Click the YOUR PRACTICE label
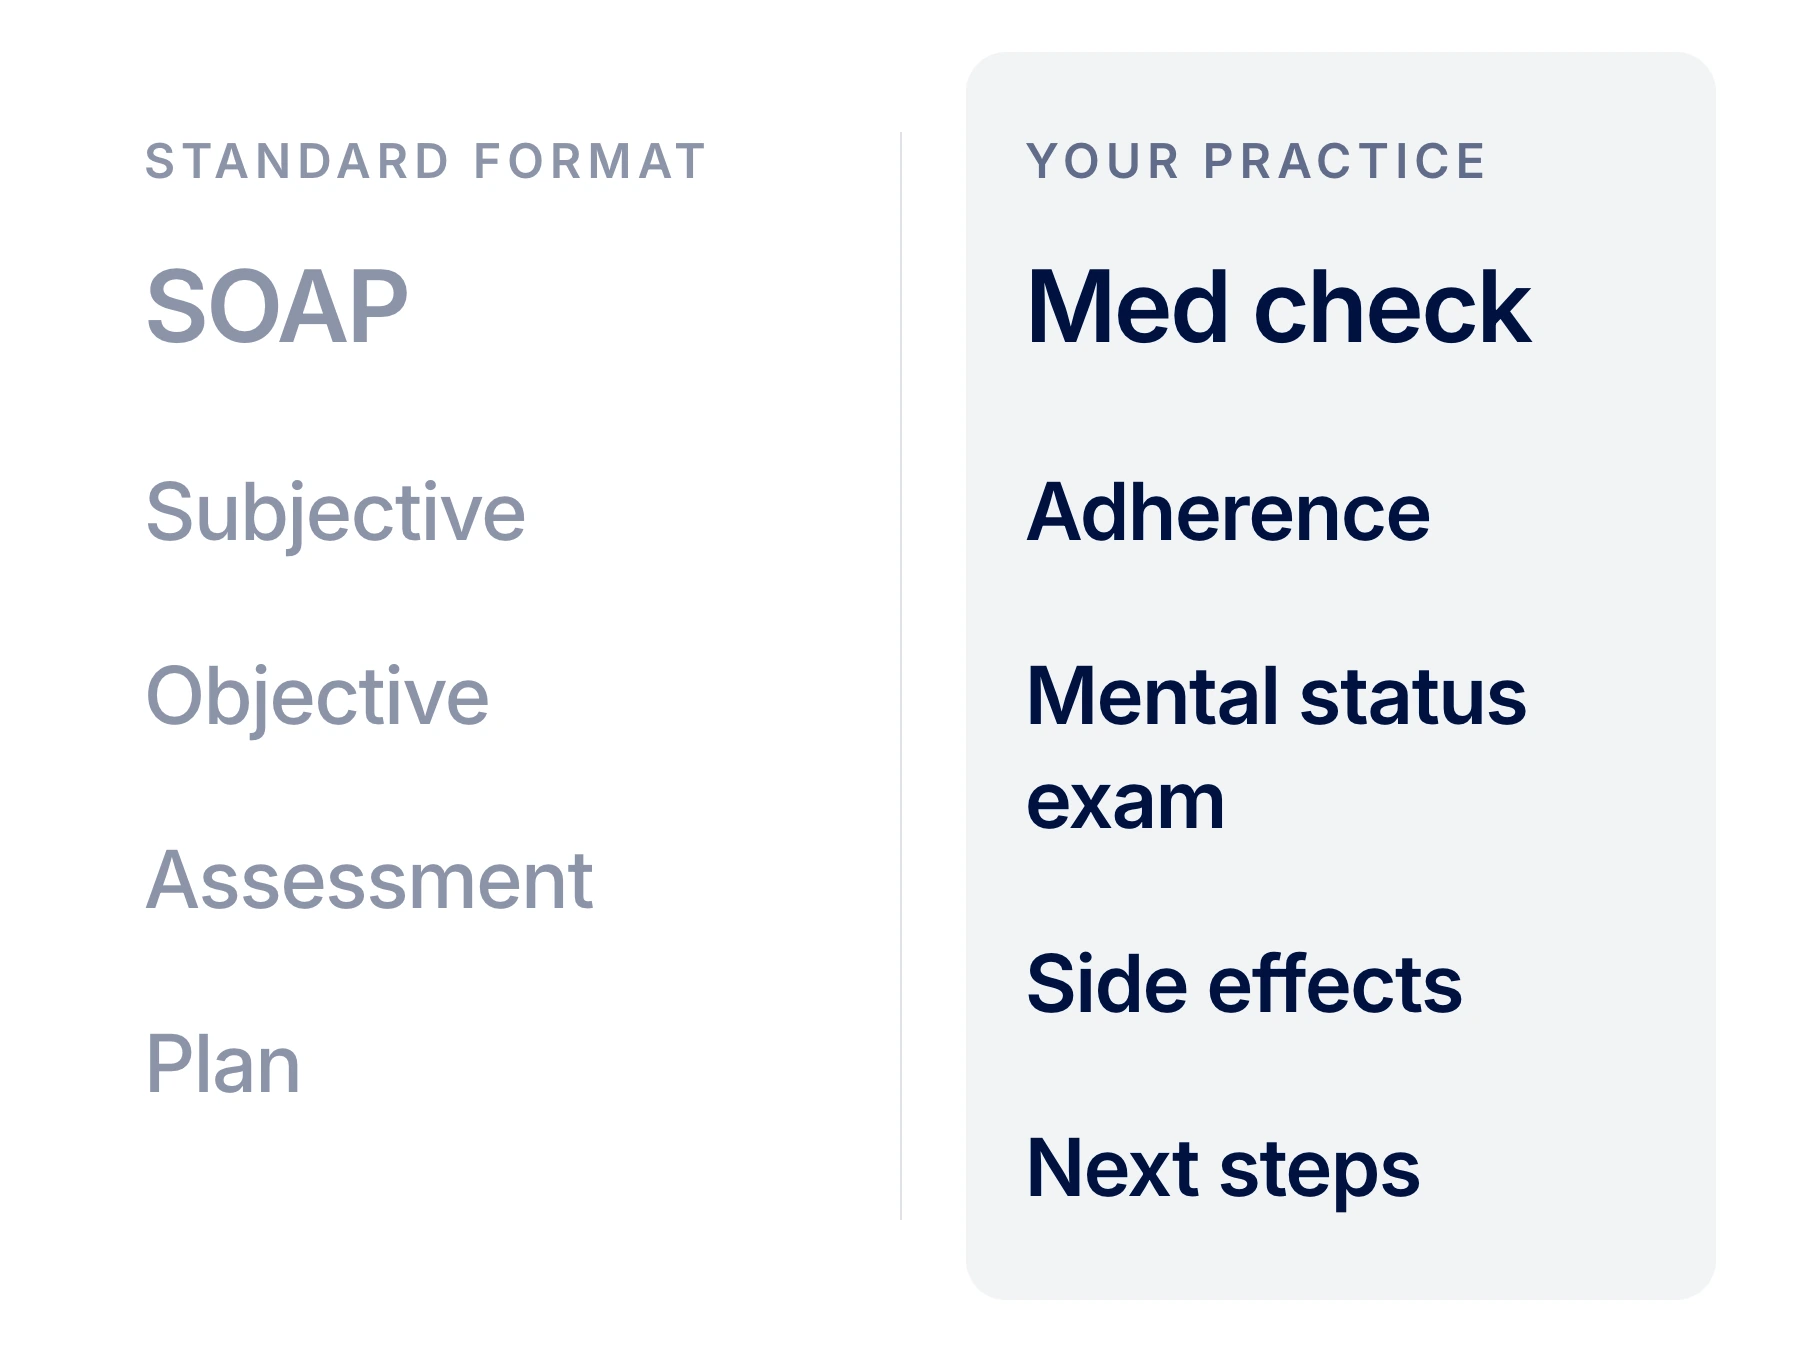This screenshot has width=1800, height=1350. click(x=1256, y=162)
